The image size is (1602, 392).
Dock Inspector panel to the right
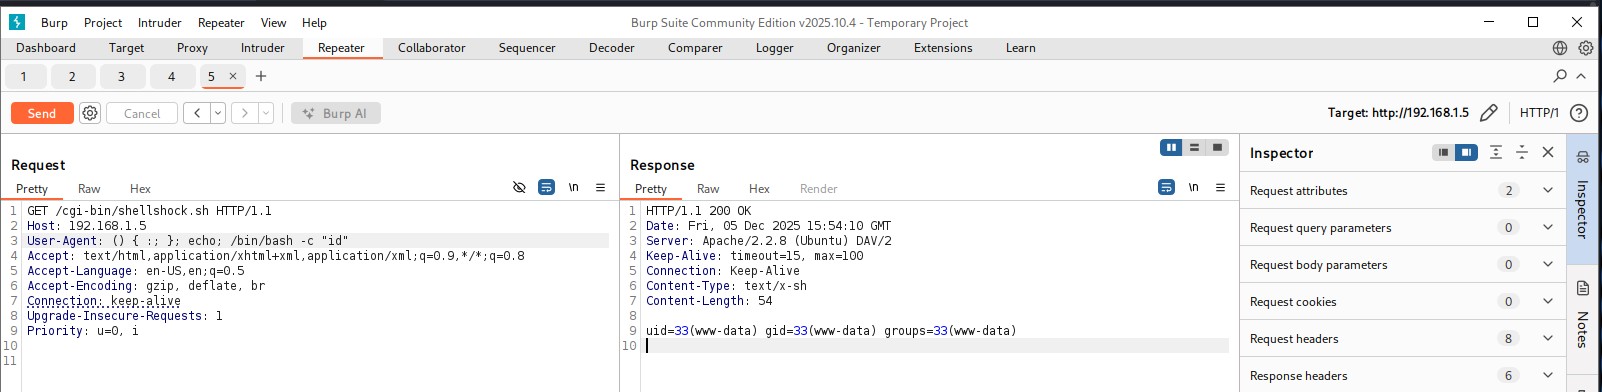click(1466, 152)
